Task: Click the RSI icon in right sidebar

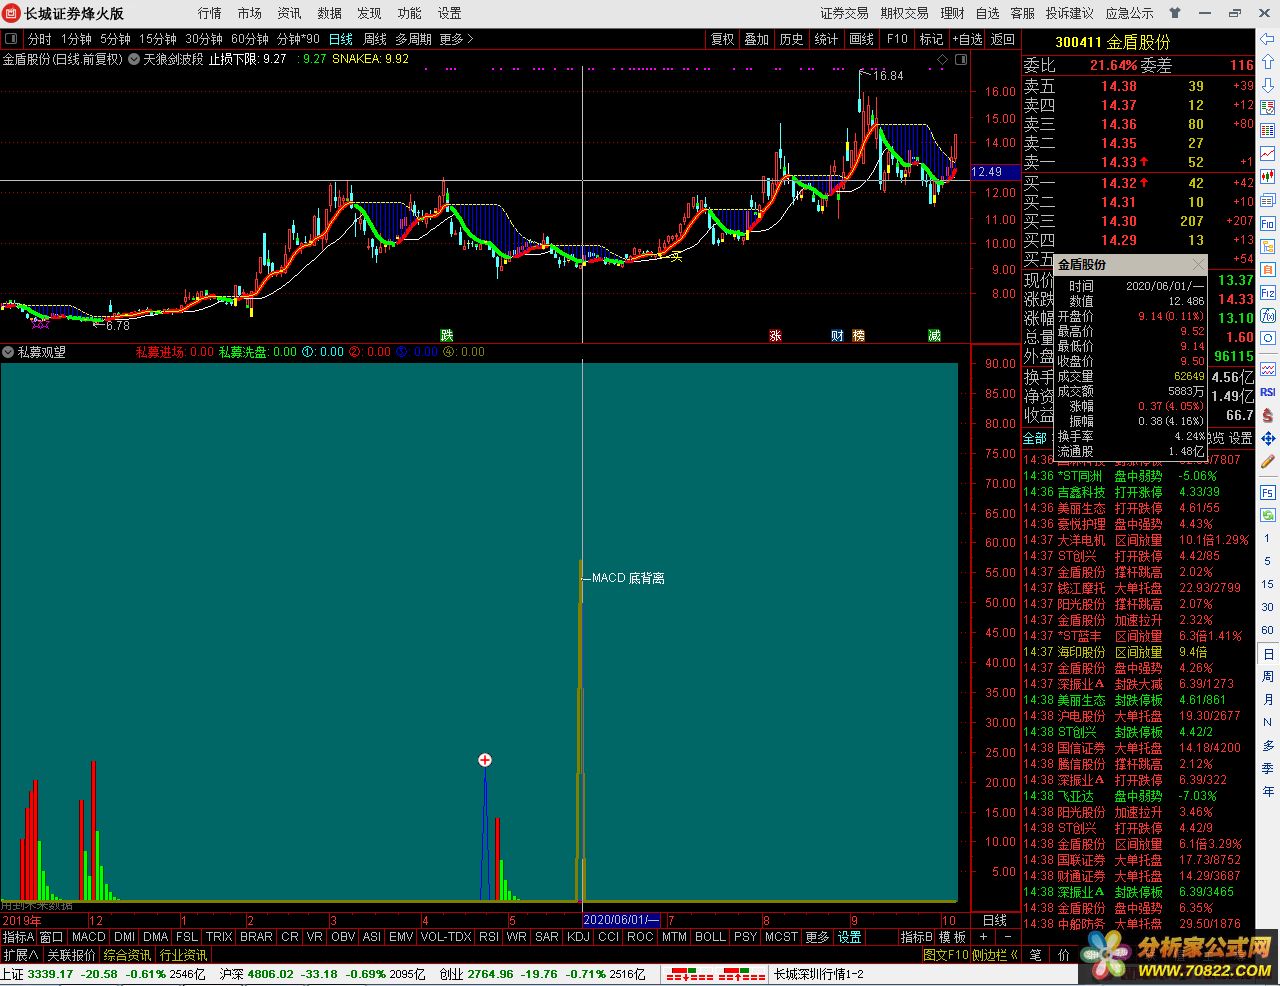Action: 1267,392
